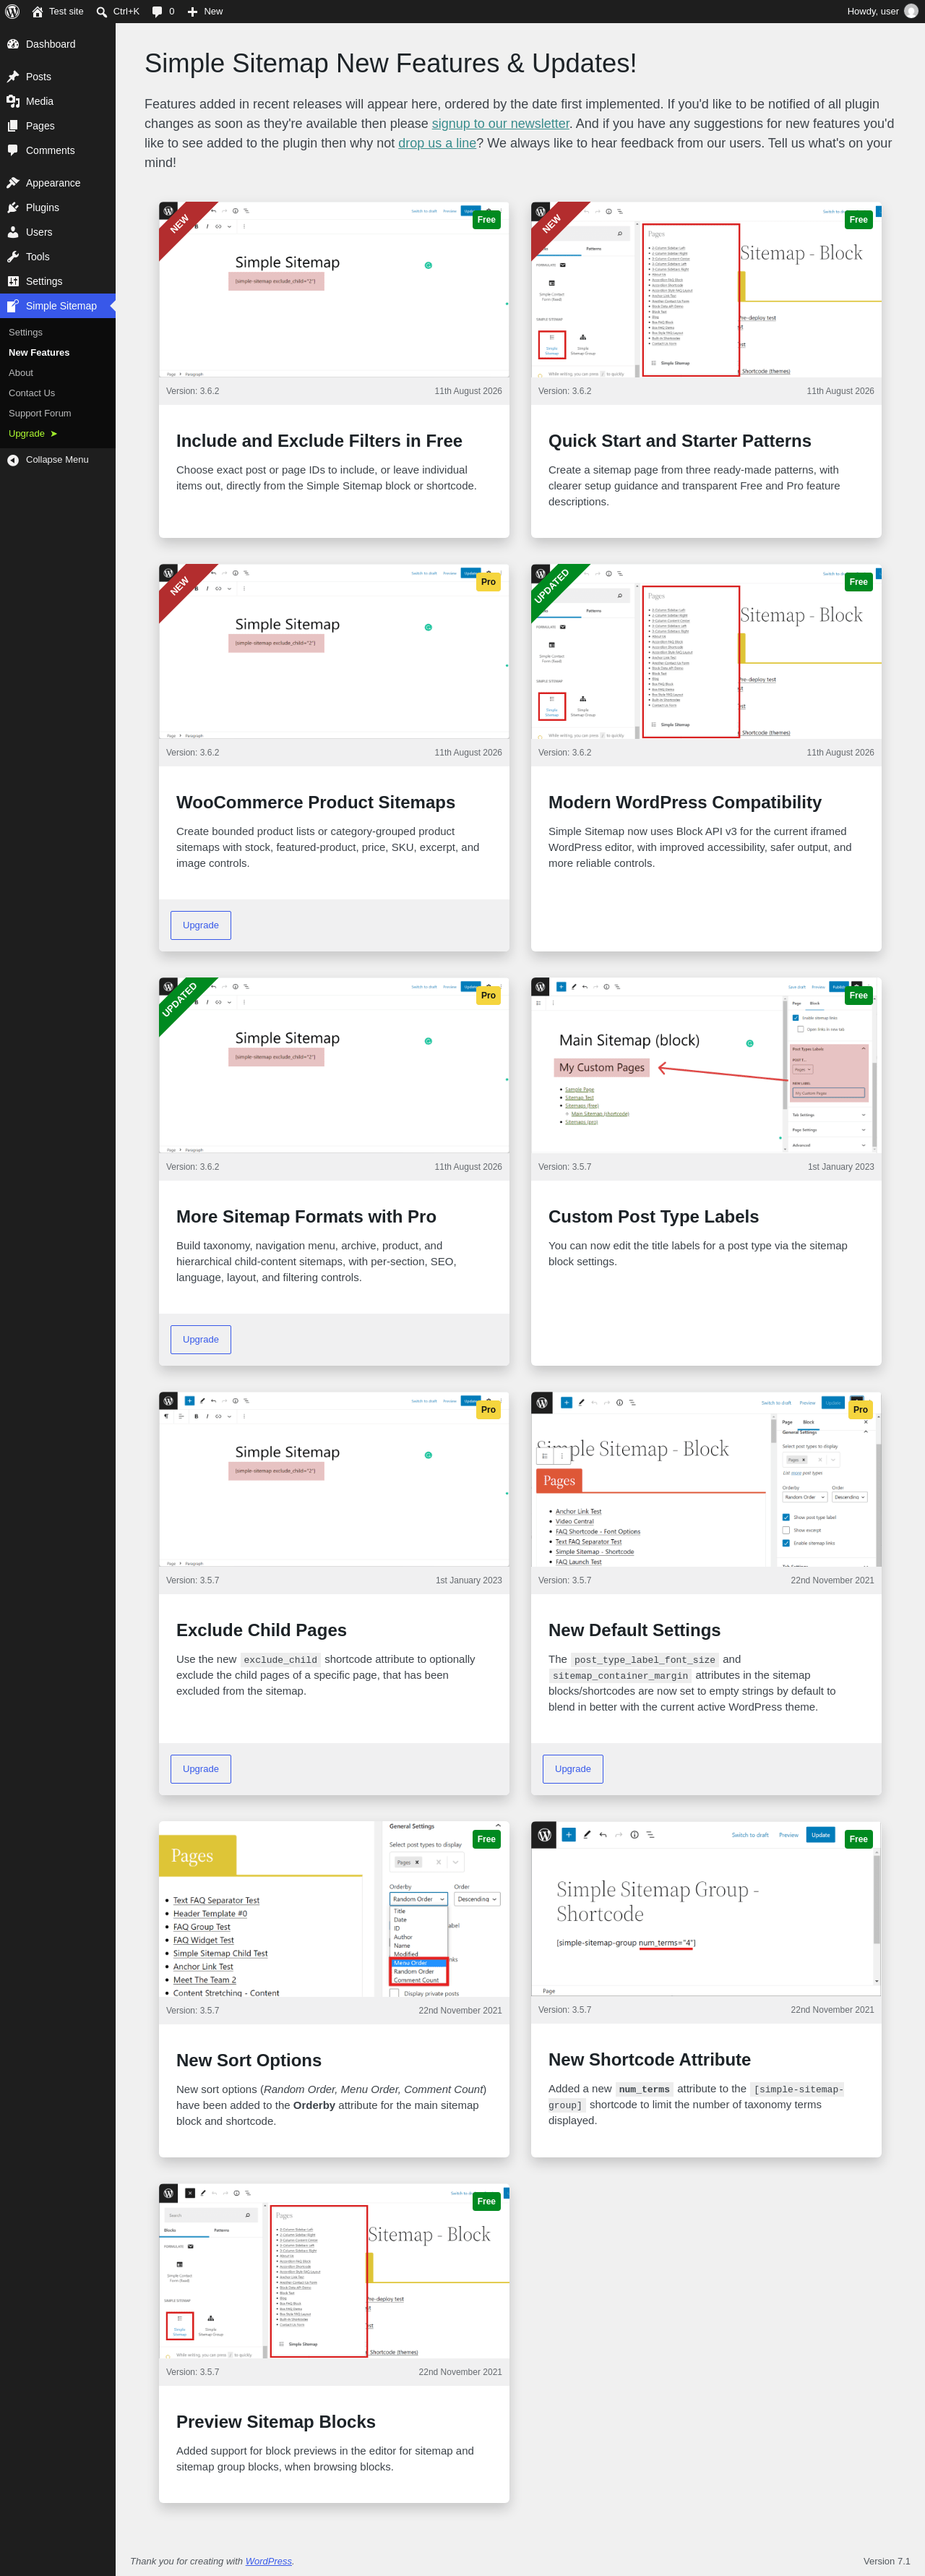Open the Include and Exclude Filters screenshot

pyautogui.click(x=334, y=290)
